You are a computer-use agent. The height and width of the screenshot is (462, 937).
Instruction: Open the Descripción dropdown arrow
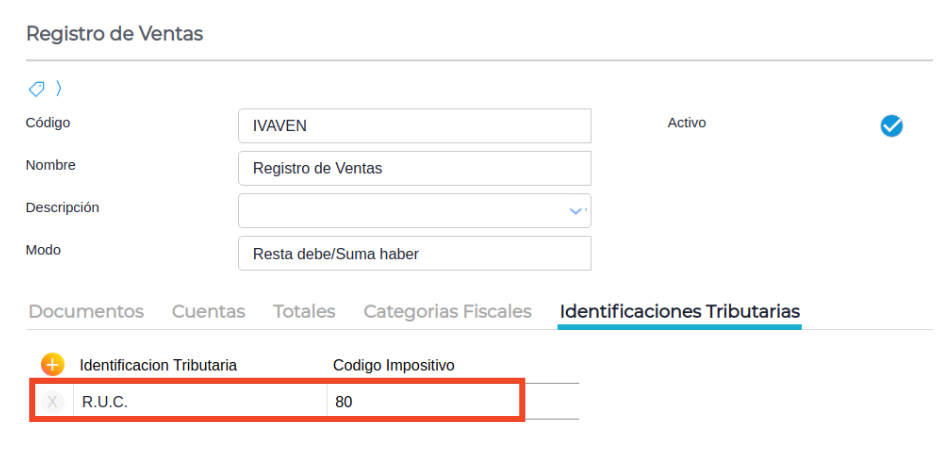(x=576, y=211)
